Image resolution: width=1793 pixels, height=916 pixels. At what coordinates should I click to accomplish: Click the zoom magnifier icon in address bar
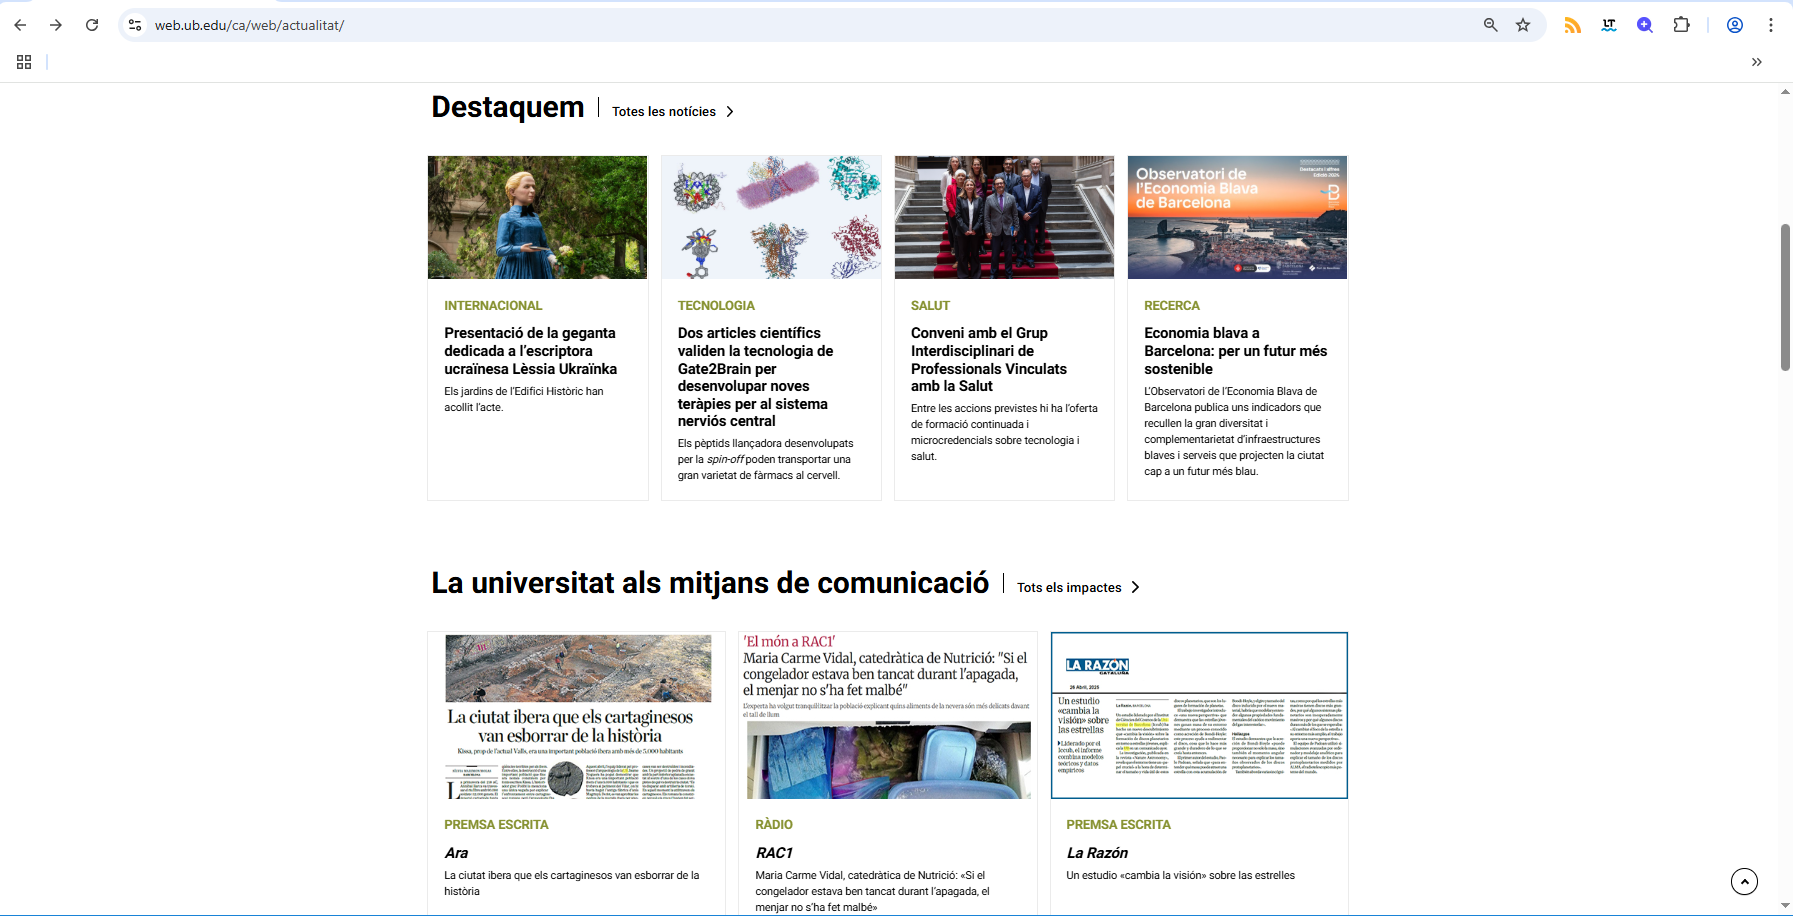point(1490,25)
